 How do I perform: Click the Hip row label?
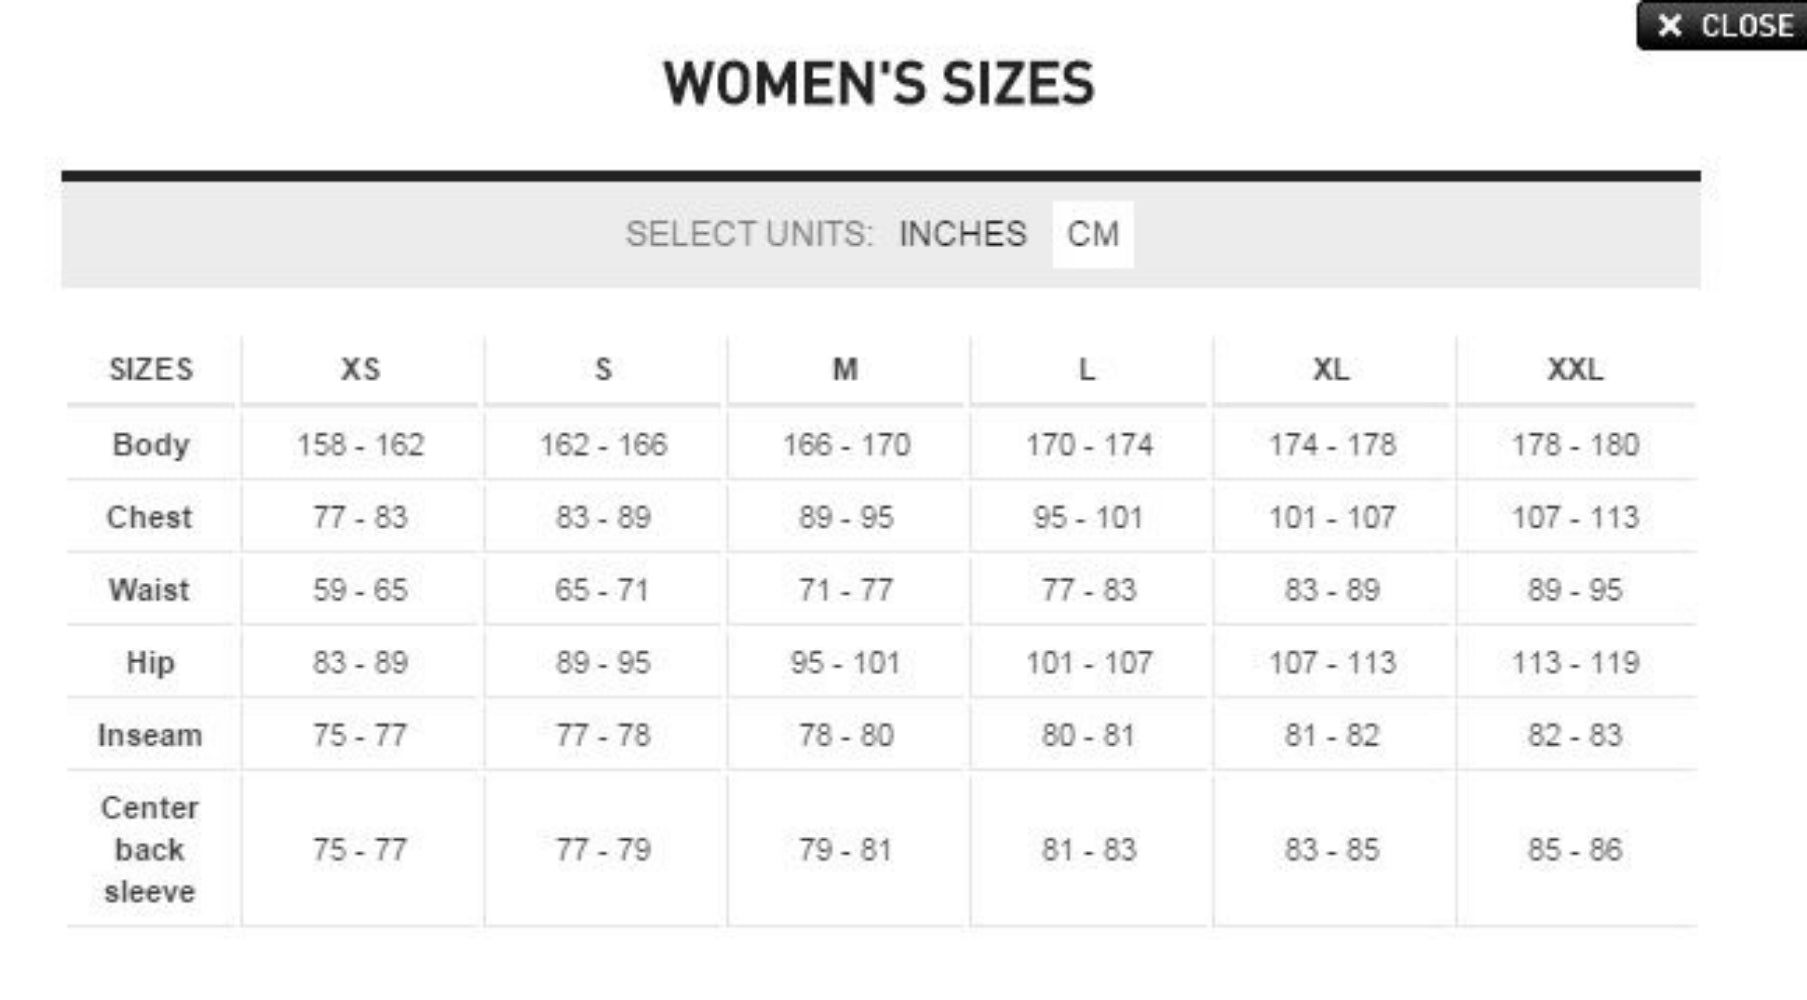click(150, 662)
